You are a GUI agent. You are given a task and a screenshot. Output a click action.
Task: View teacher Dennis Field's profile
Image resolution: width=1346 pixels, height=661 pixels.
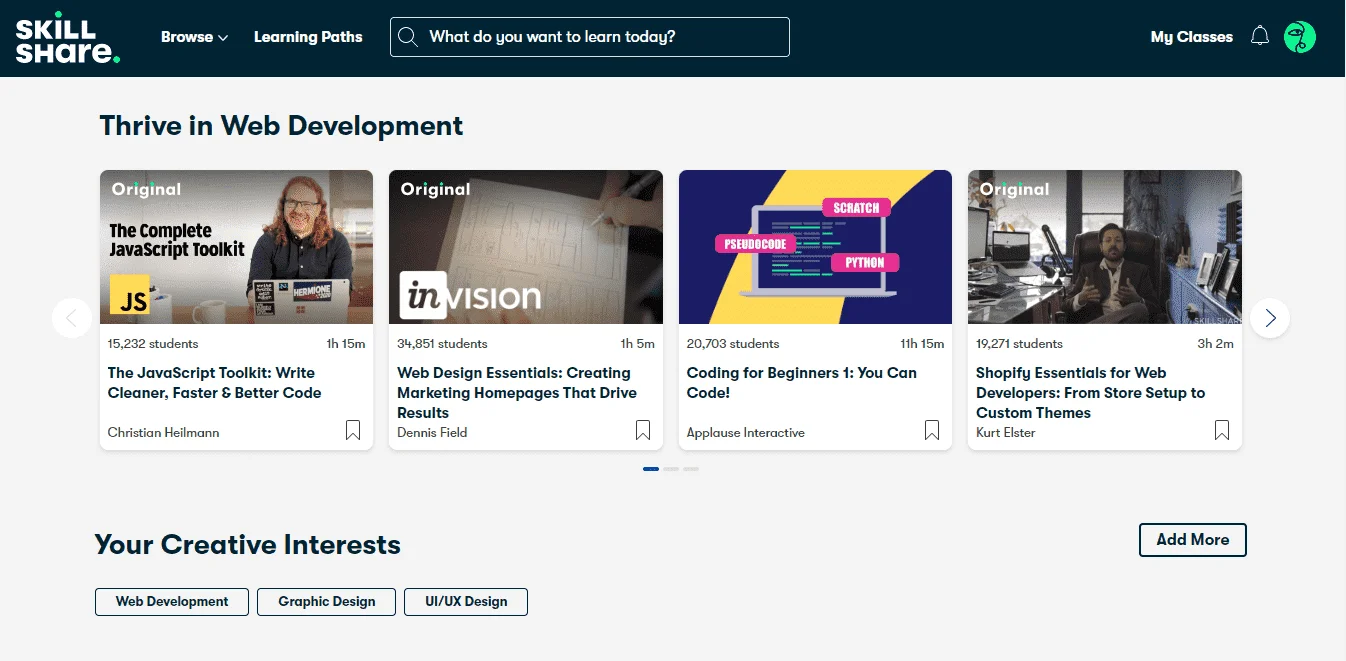point(432,433)
